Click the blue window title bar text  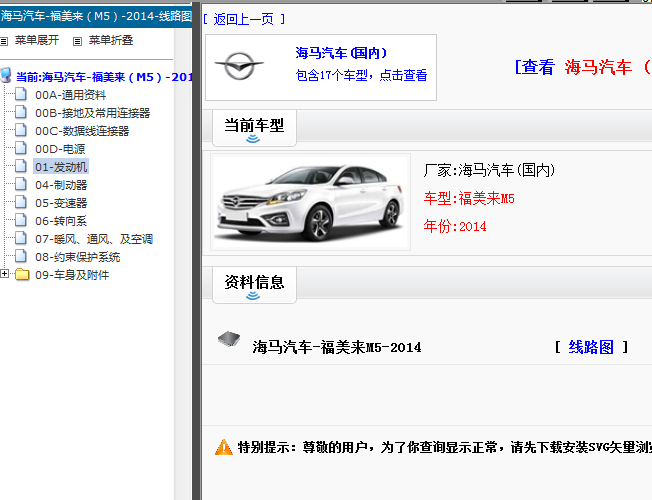96,16
